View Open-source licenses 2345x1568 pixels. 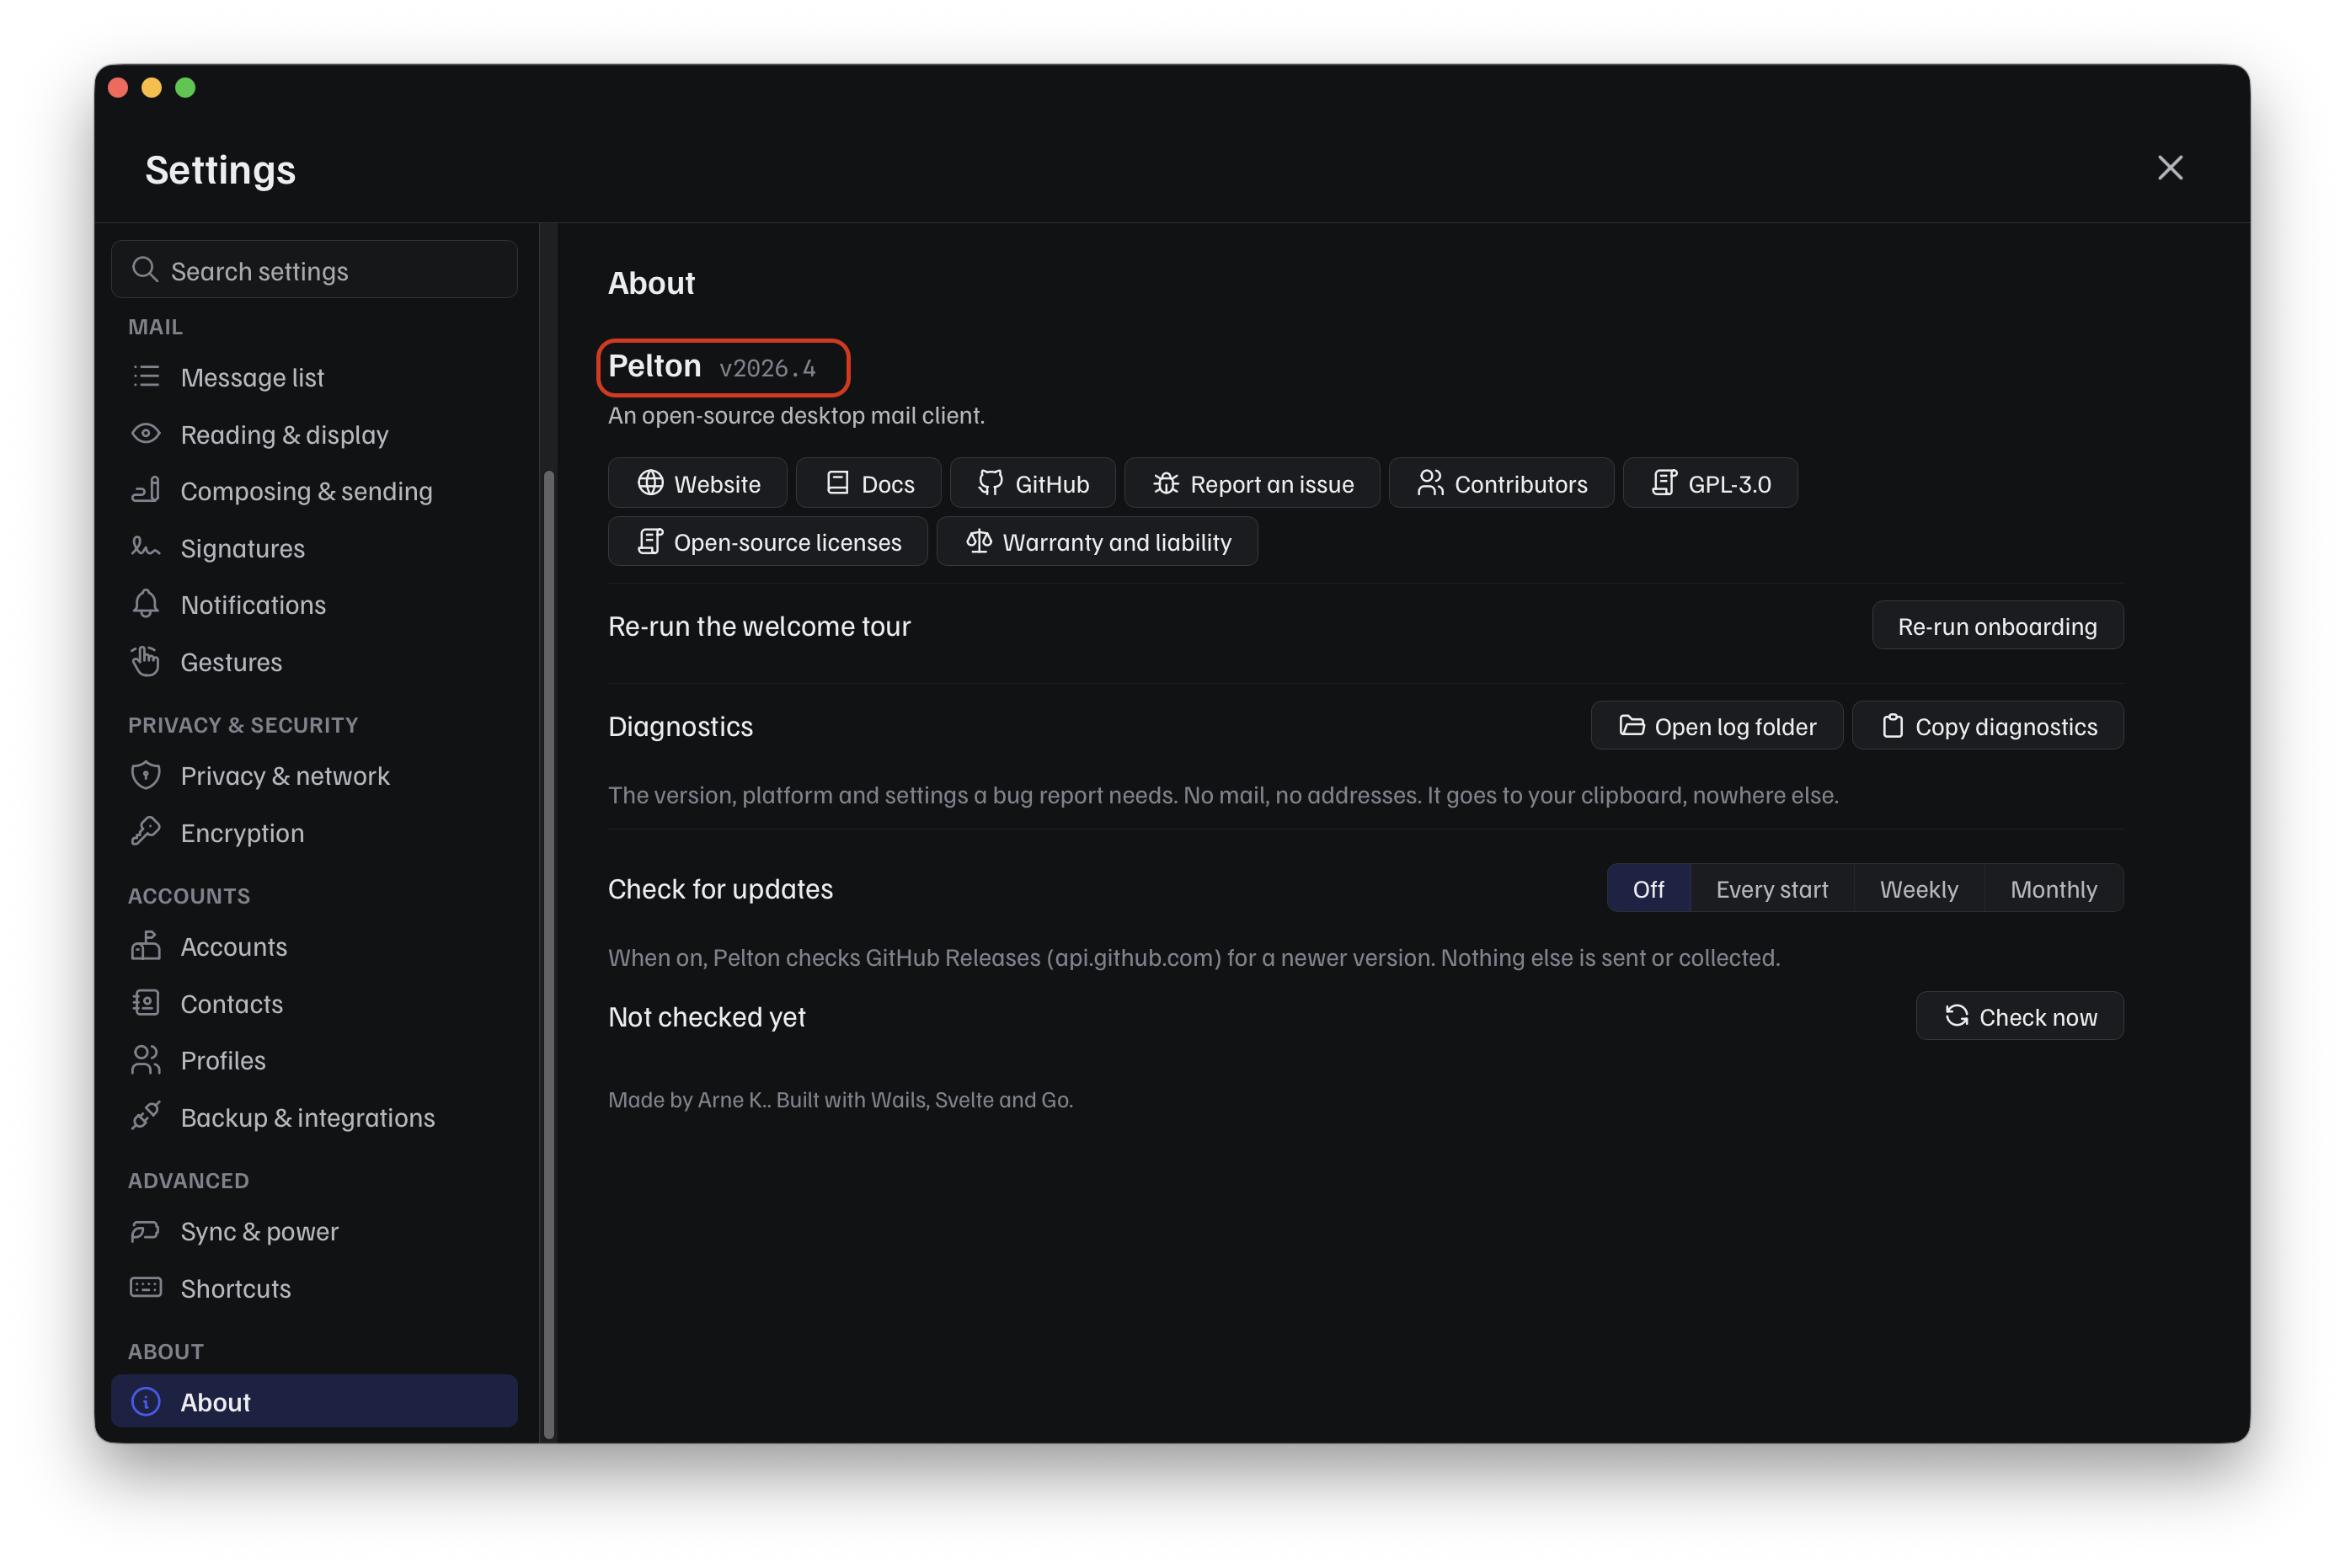pyautogui.click(x=768, y=542)
